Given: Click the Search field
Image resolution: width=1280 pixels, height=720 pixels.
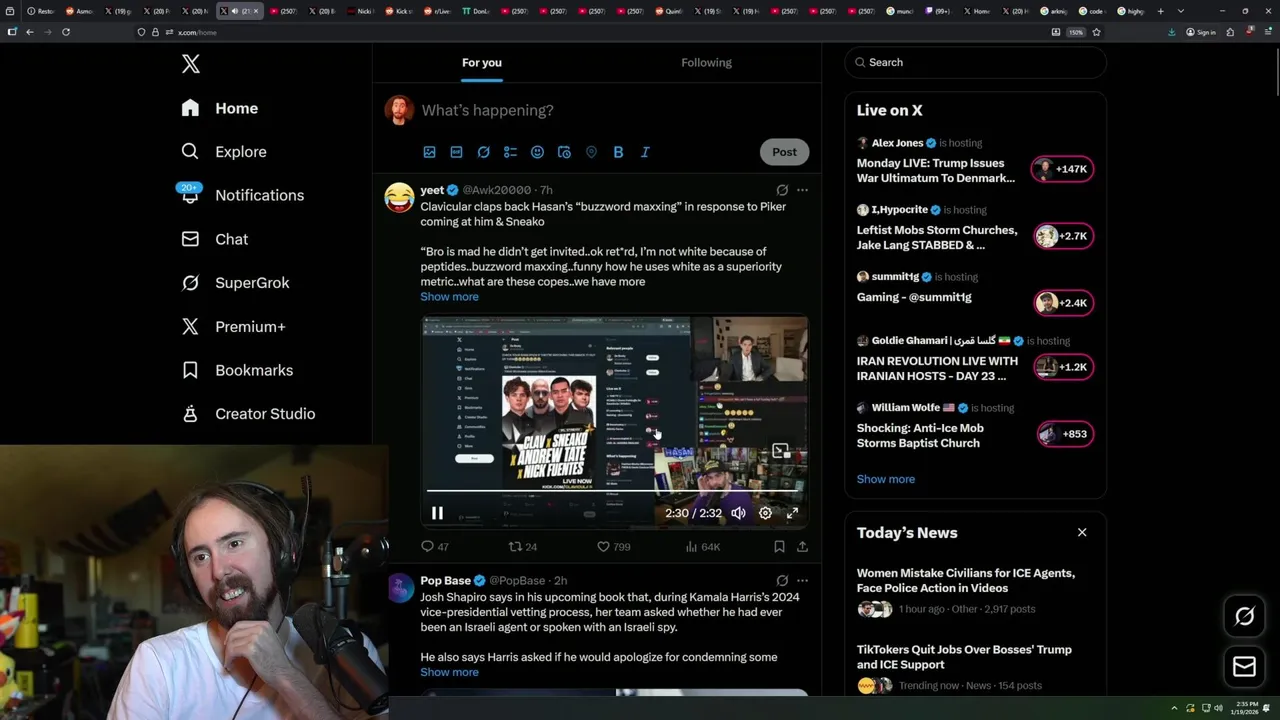Looking at the screenshot, I should click(x=975, y=62).
